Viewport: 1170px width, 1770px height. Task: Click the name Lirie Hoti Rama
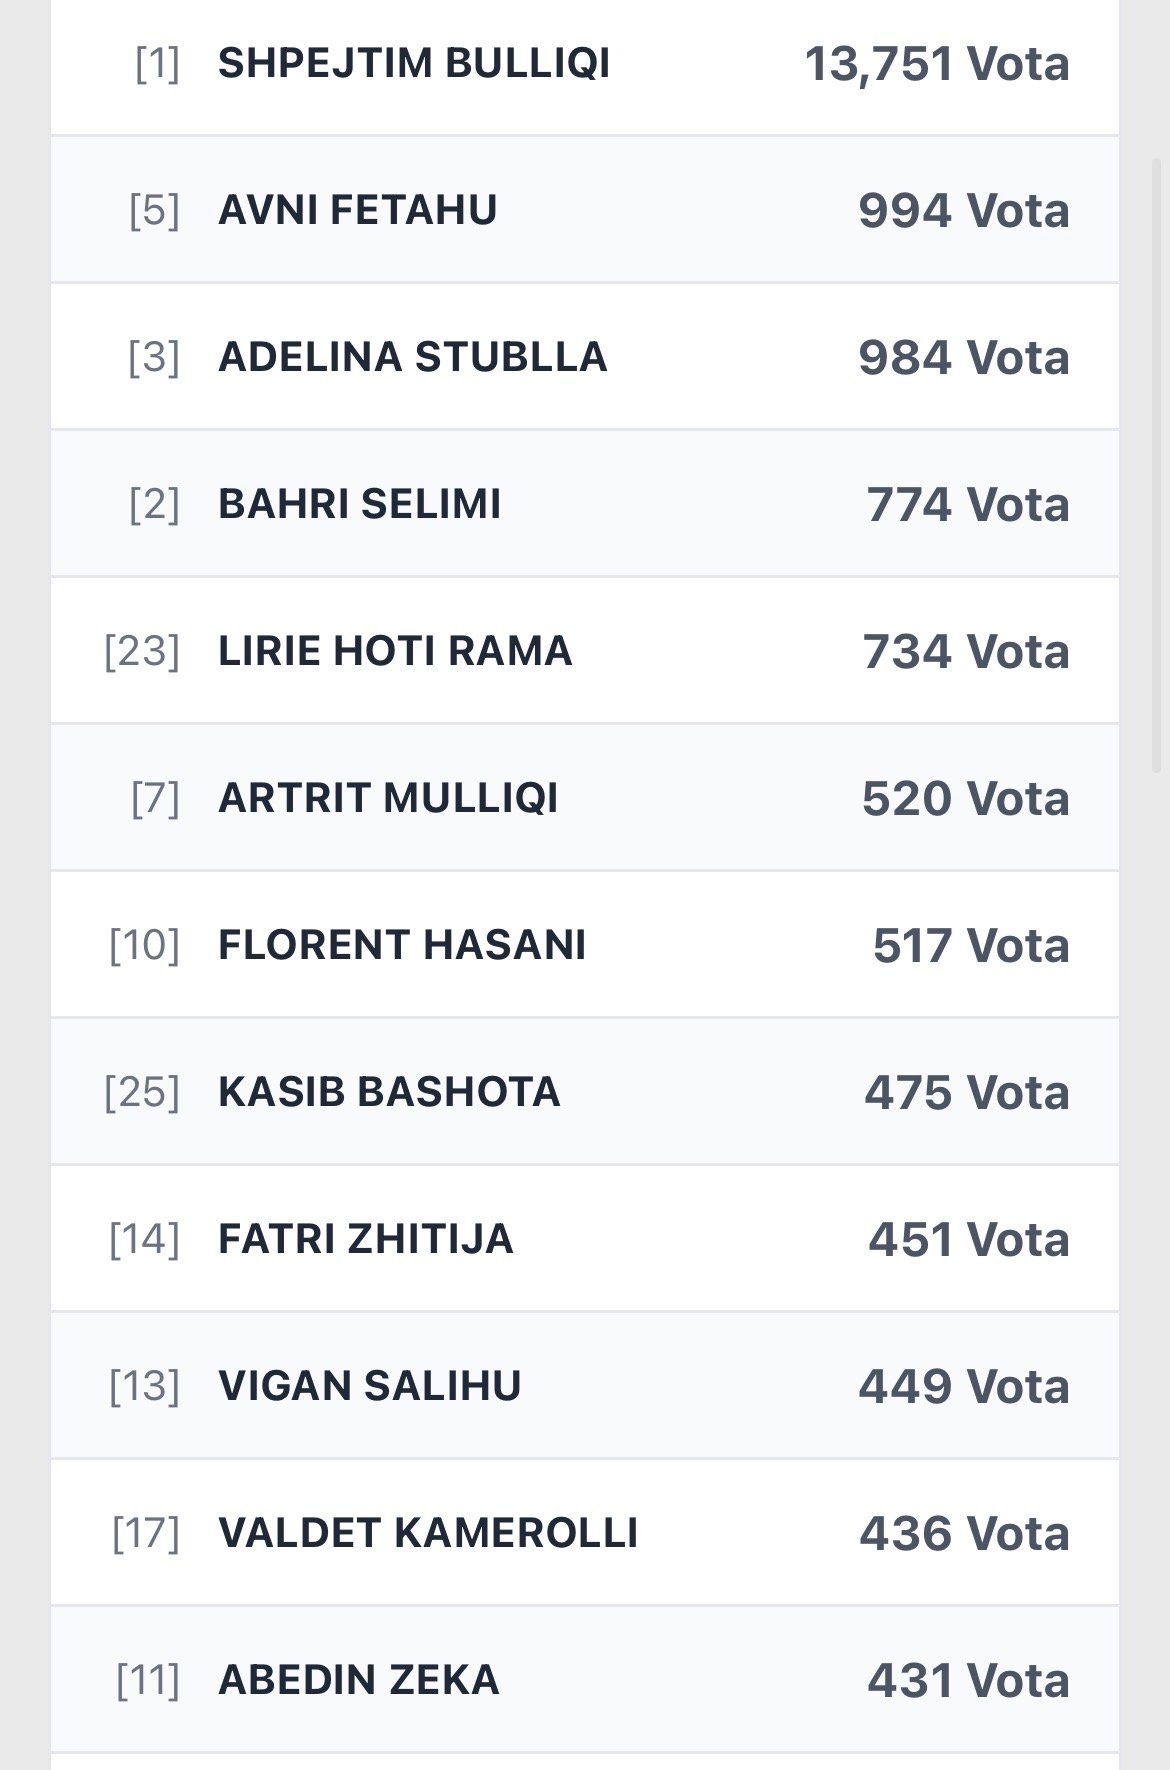395,652
